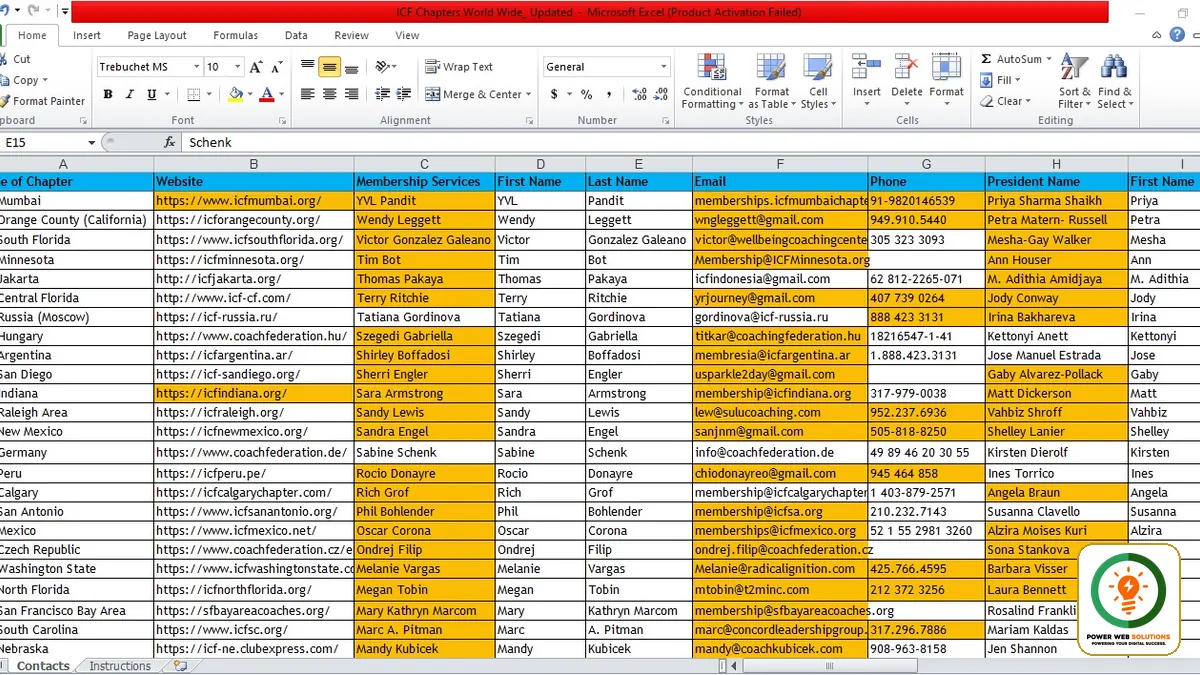Click the insert new worksheet tab icon
The width and height of the screenshot is (1200, 675).
click(179, 665)
